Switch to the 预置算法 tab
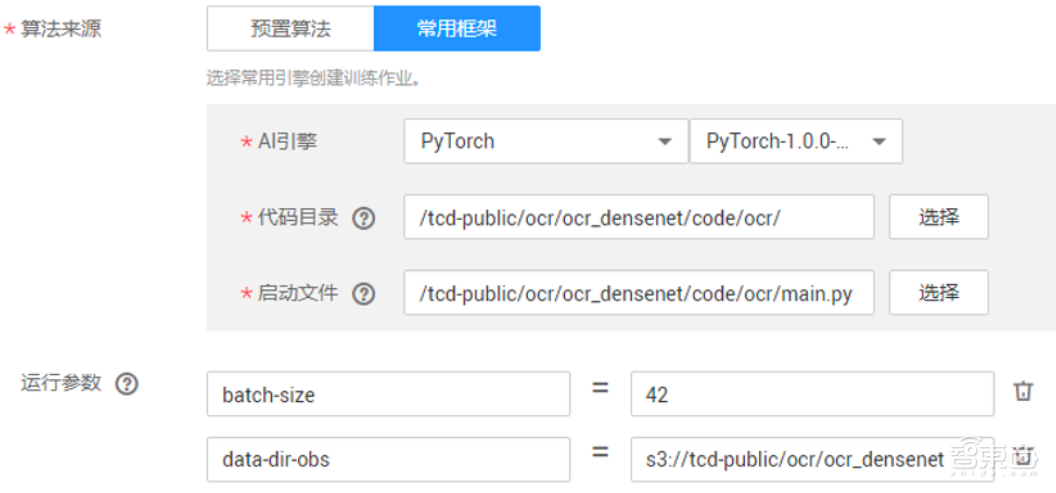The image size is (1056, 493). point(290,29)
